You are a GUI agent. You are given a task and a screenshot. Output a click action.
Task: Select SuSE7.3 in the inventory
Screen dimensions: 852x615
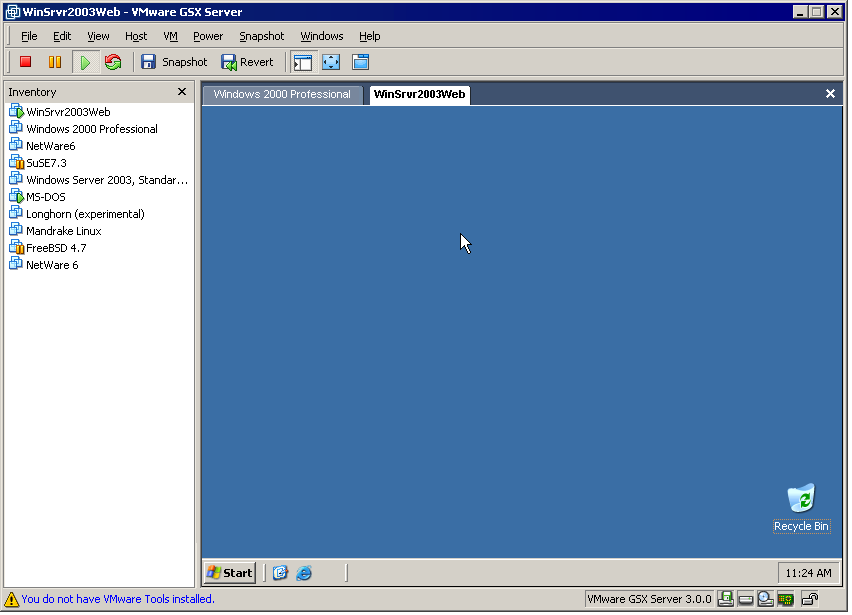46,163
